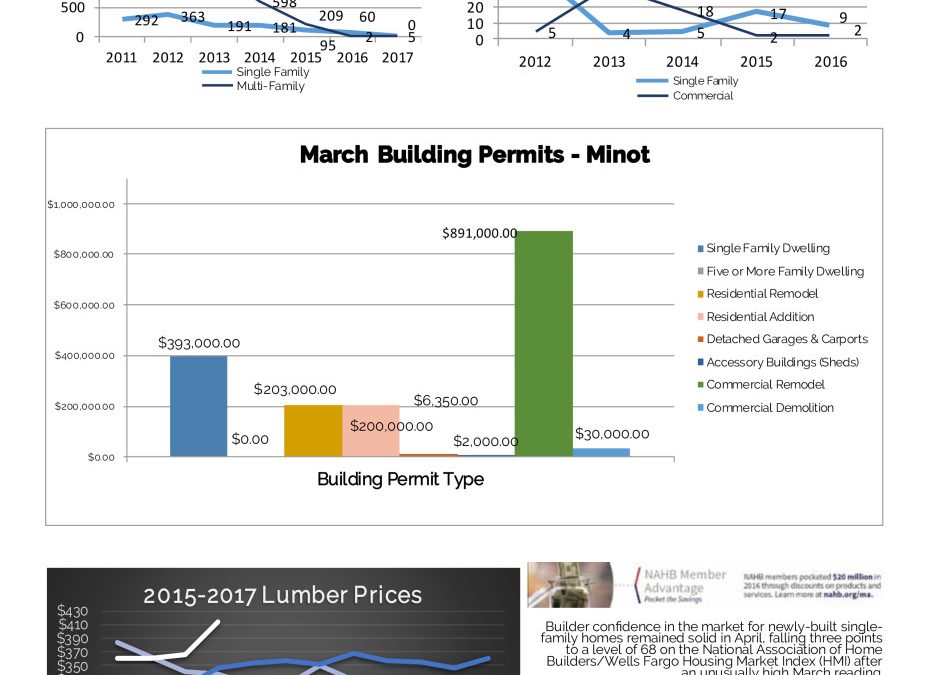The image size is (927, 675).
Task: Click the Builder confidence paragraph text
Action: click(x=711, y=648)
